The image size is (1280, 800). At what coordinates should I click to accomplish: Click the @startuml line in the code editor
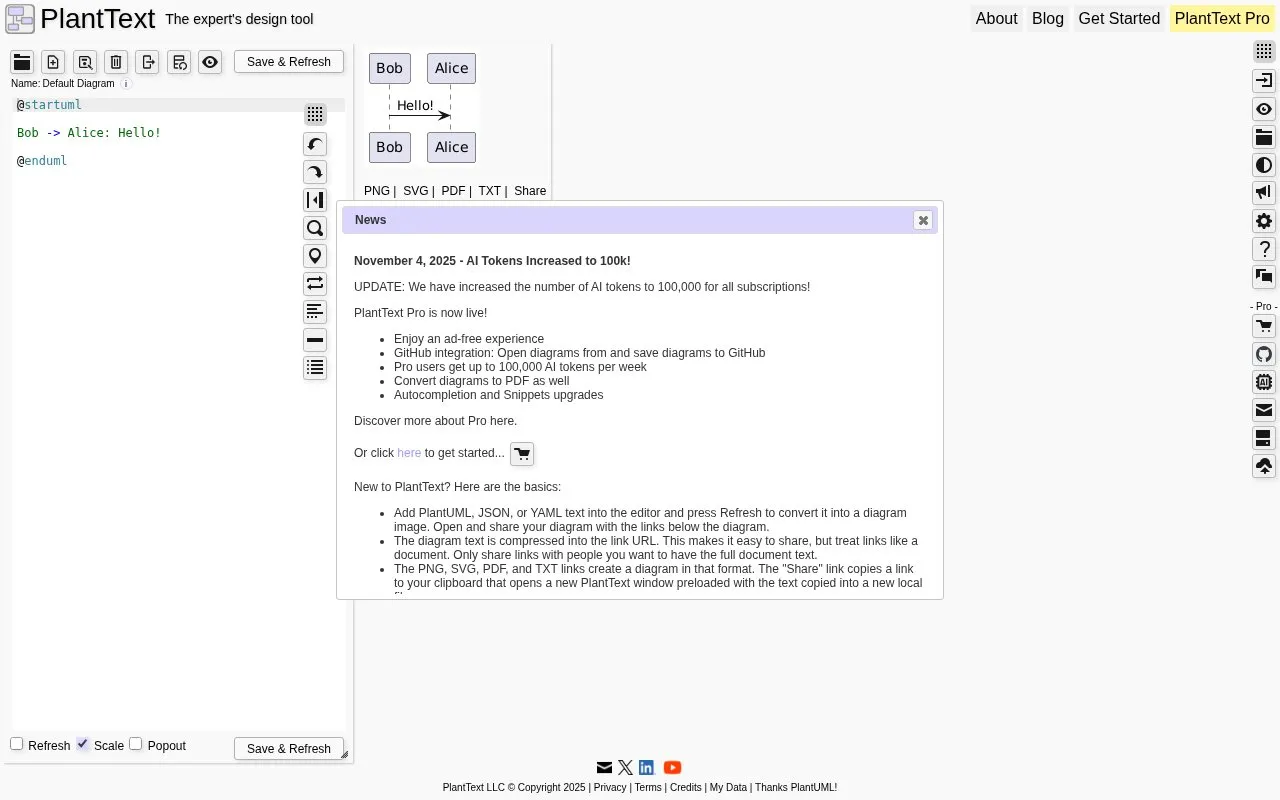coord(179,105)
